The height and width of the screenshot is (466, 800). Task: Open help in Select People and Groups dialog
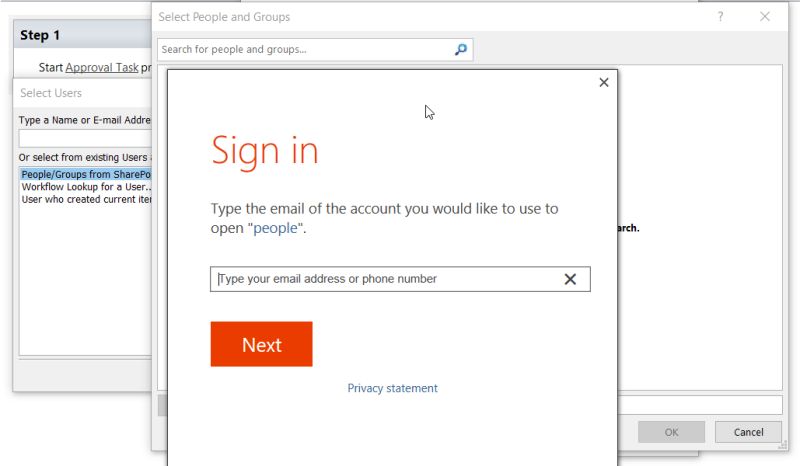tap(720, 17)
